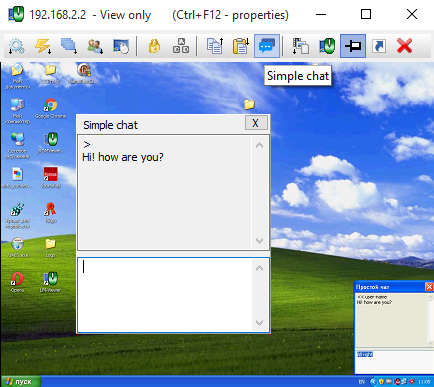Click the language indicator in XP tray

tap(362, 382)
